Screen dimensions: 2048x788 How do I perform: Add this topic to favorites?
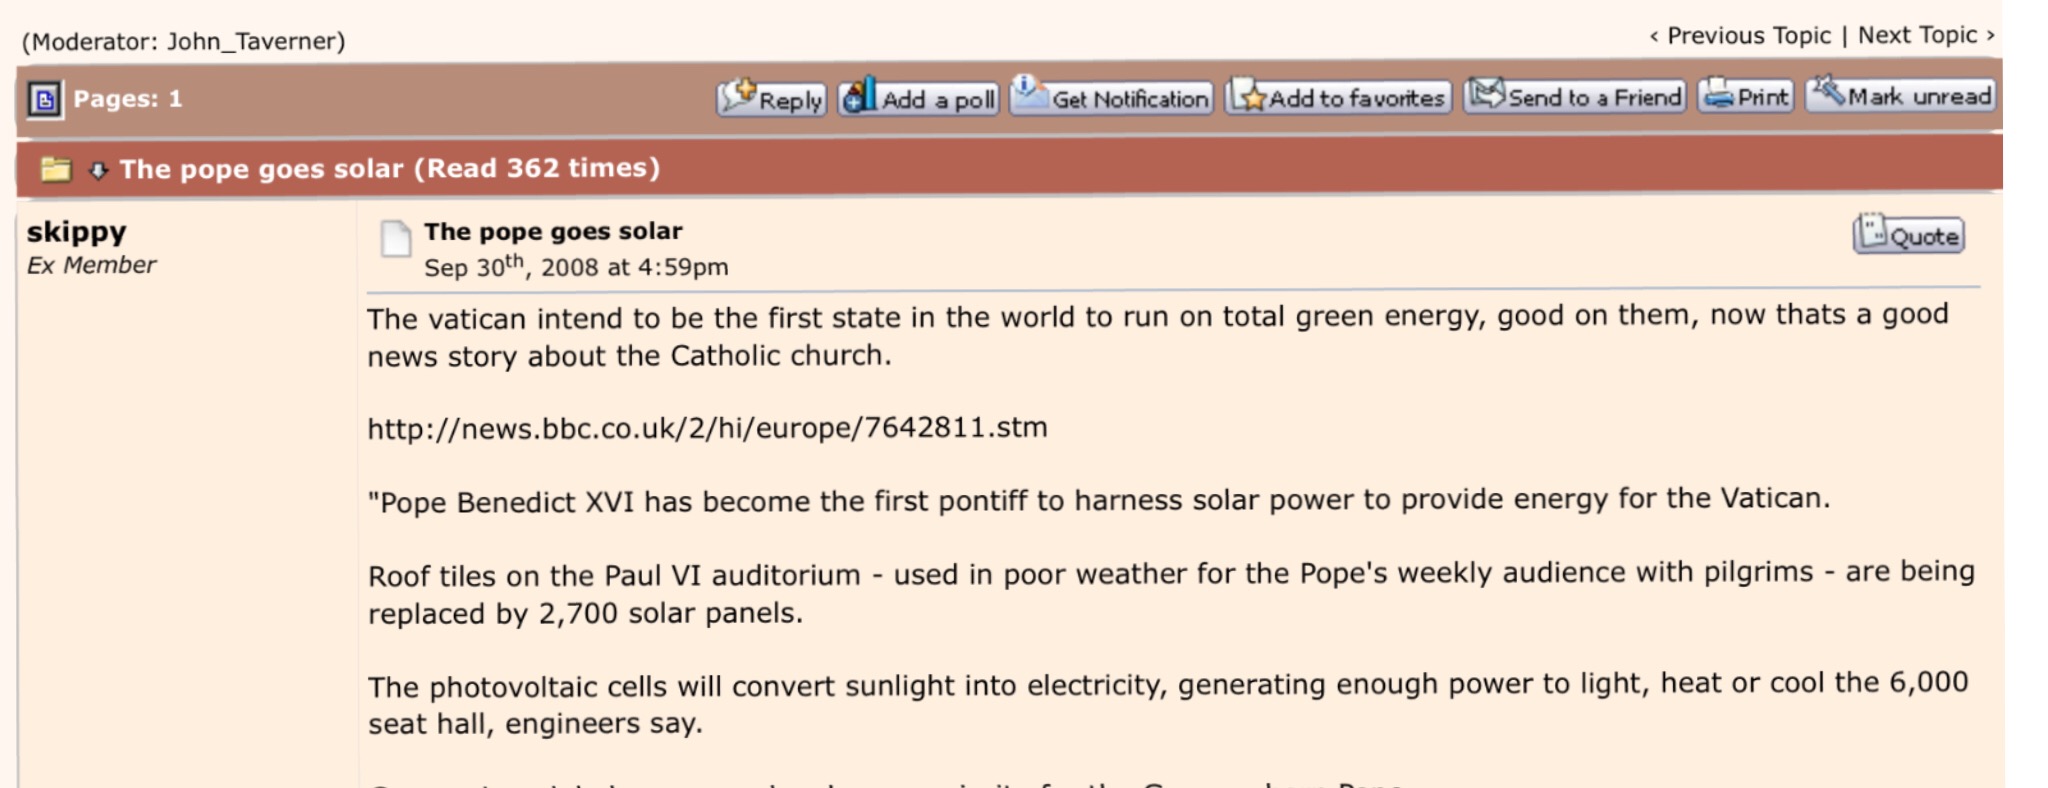tap(1338, 97)
